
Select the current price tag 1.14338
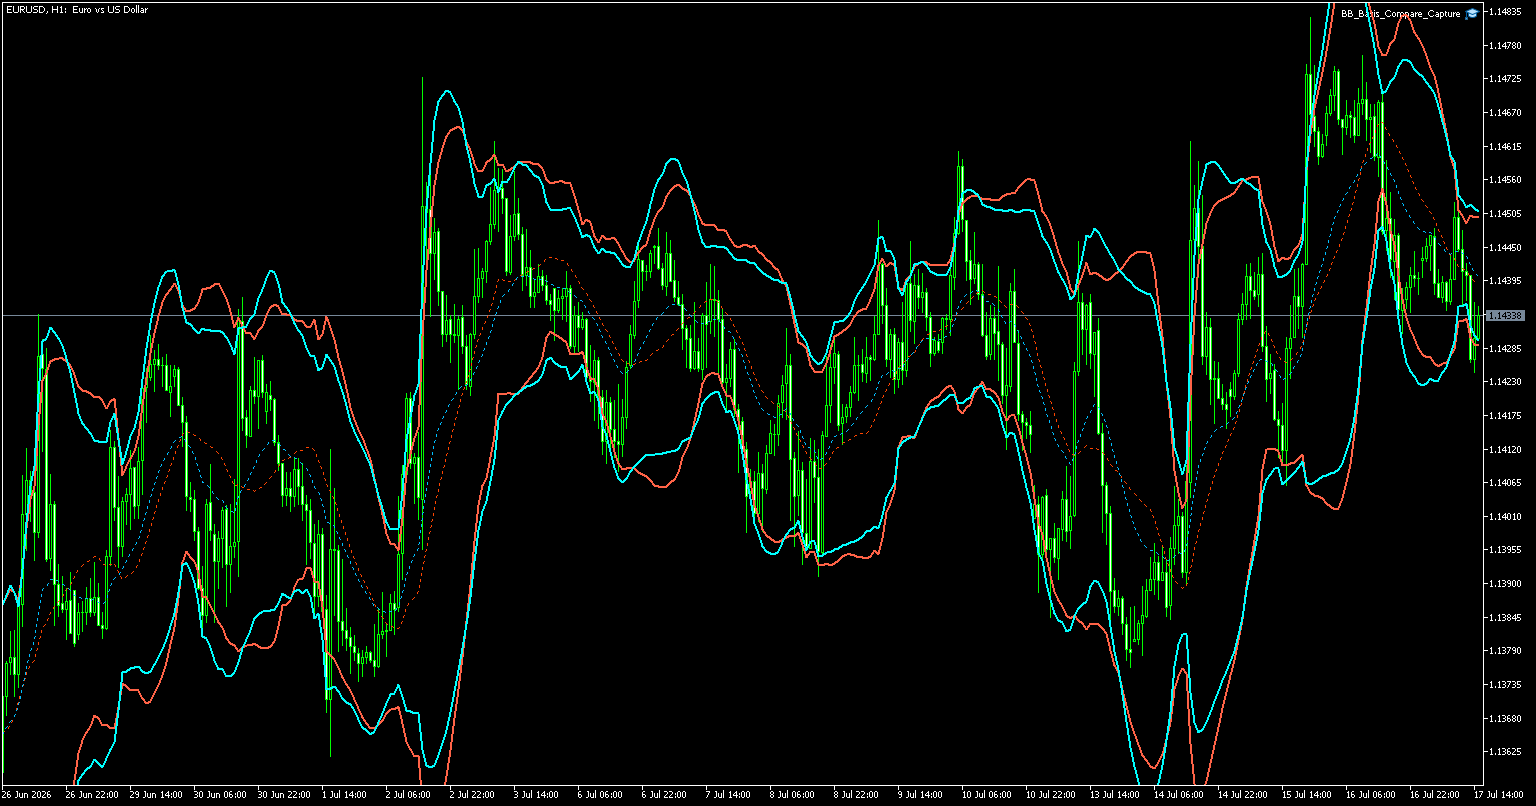click(x=1506, y=315)
